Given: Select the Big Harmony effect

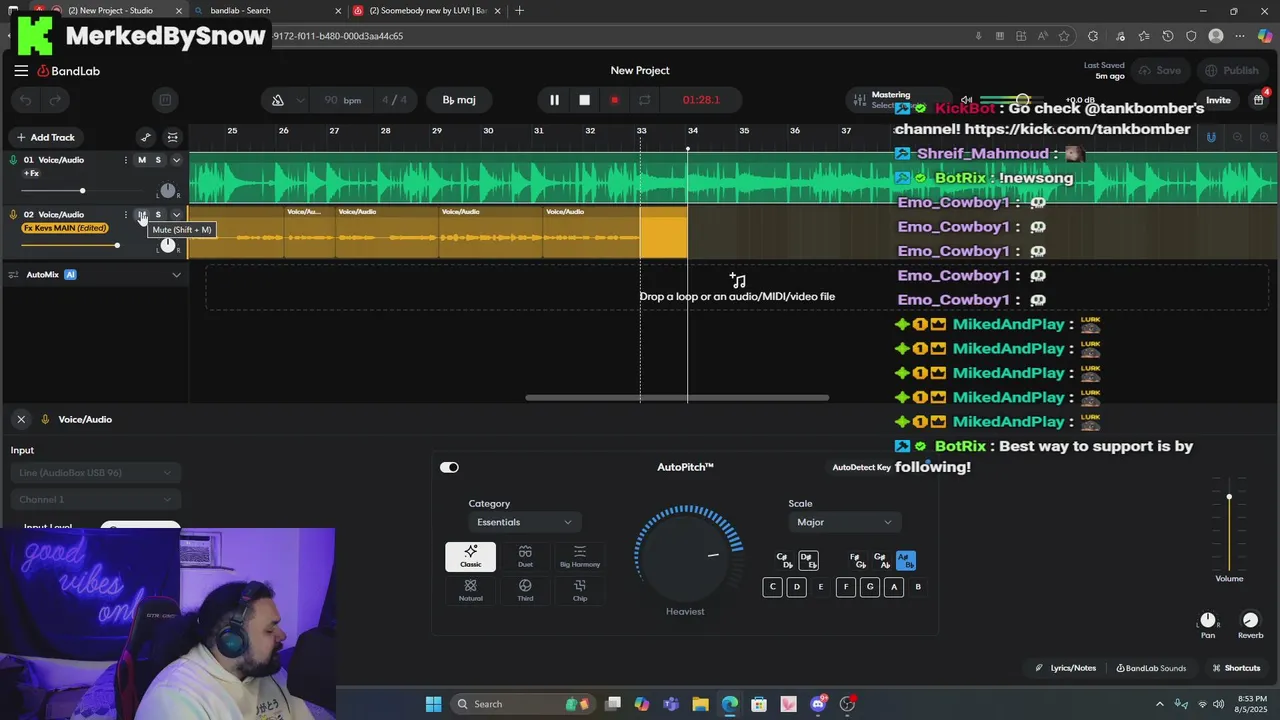Looking at the screenshot, I should (x=580, y=557).
